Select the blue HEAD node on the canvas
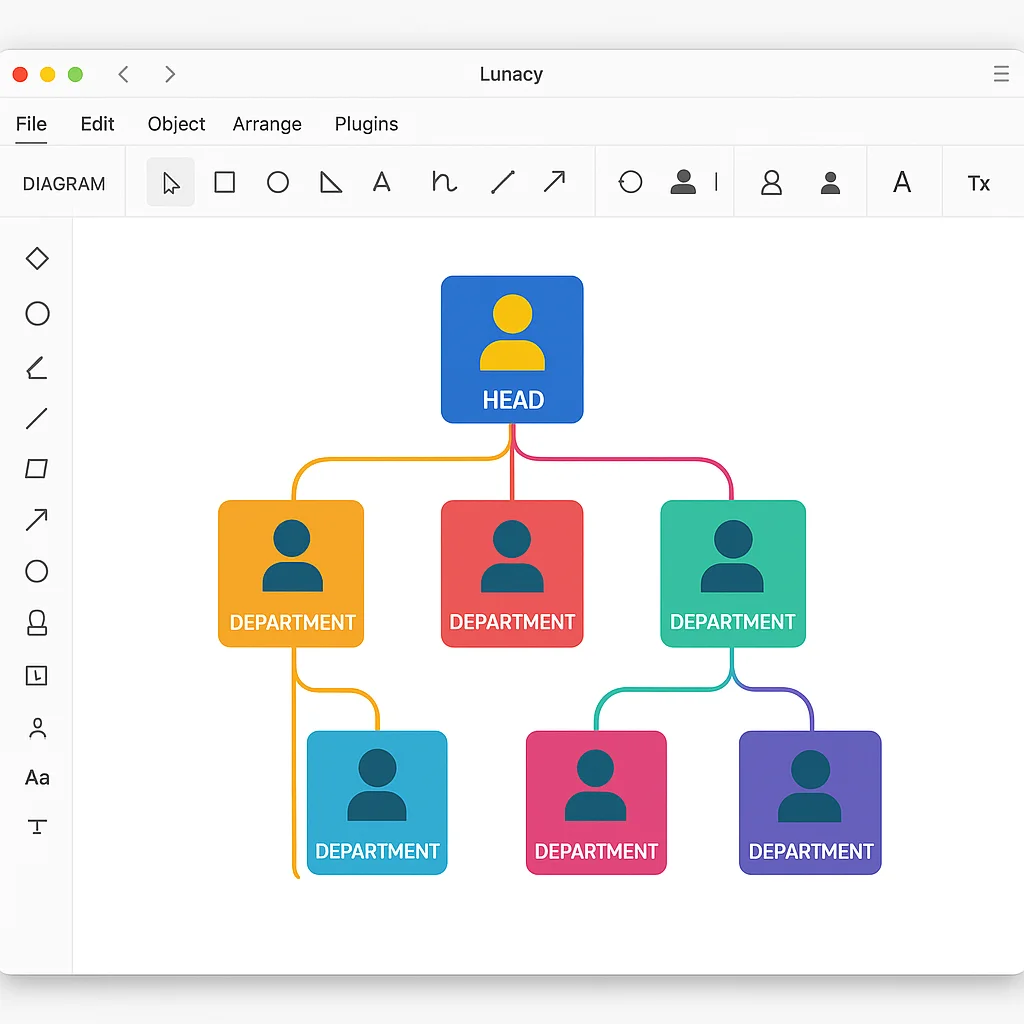 [x=512, y=348]
